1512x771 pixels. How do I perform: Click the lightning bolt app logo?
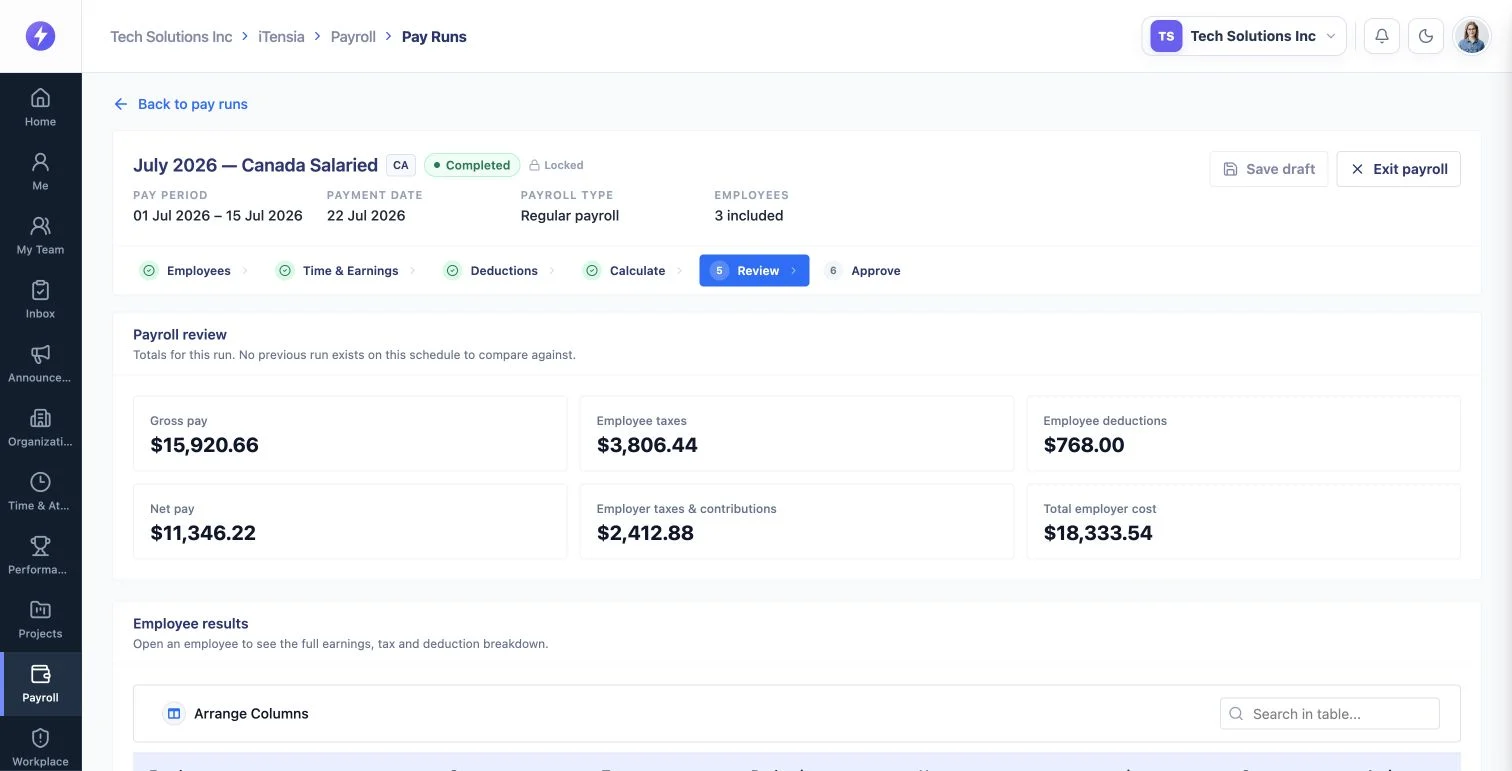coord(40,37)
